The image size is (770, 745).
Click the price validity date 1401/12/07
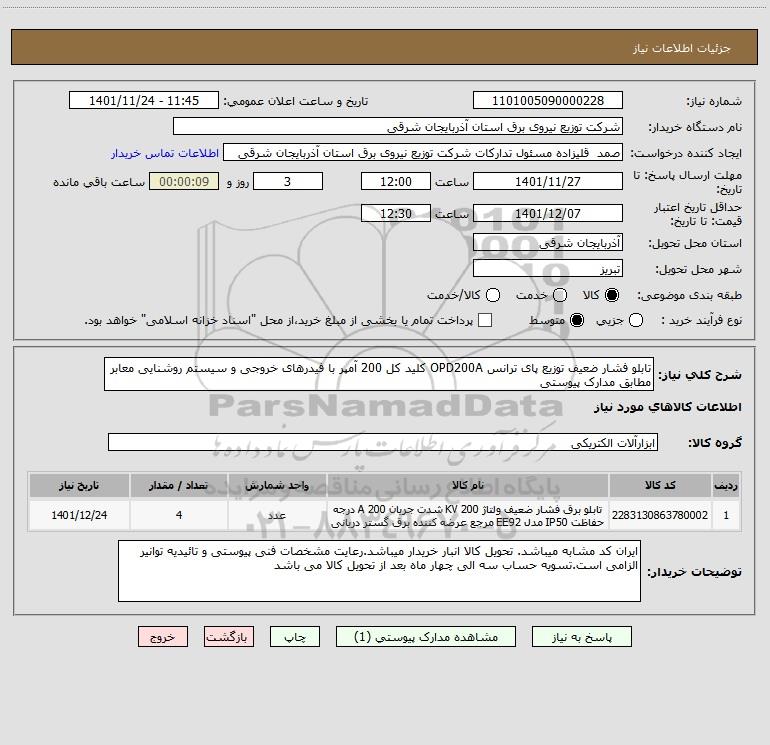pyautogui.click(x=548, y=213)
